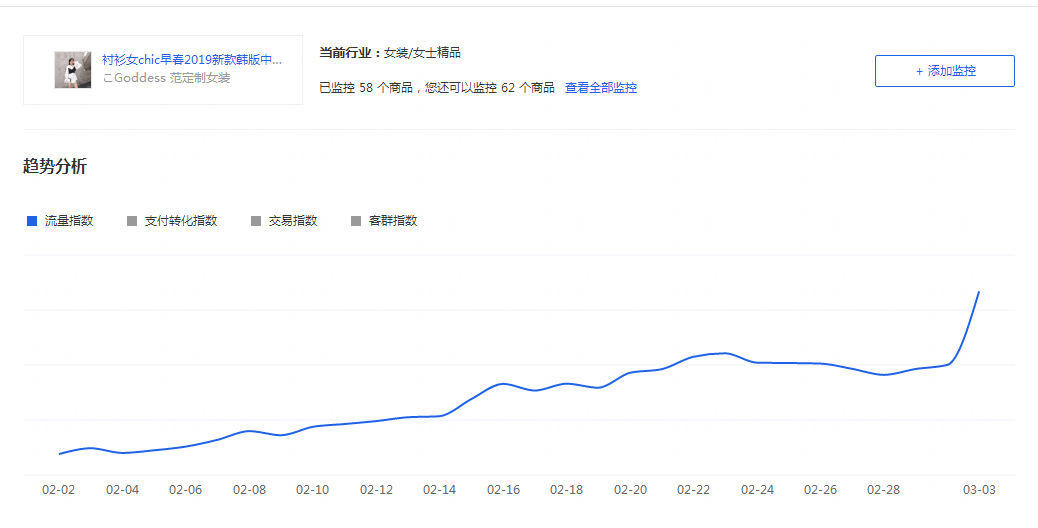
Task: Click the 02-08 axis date label
Action: (x=250, y=490)
